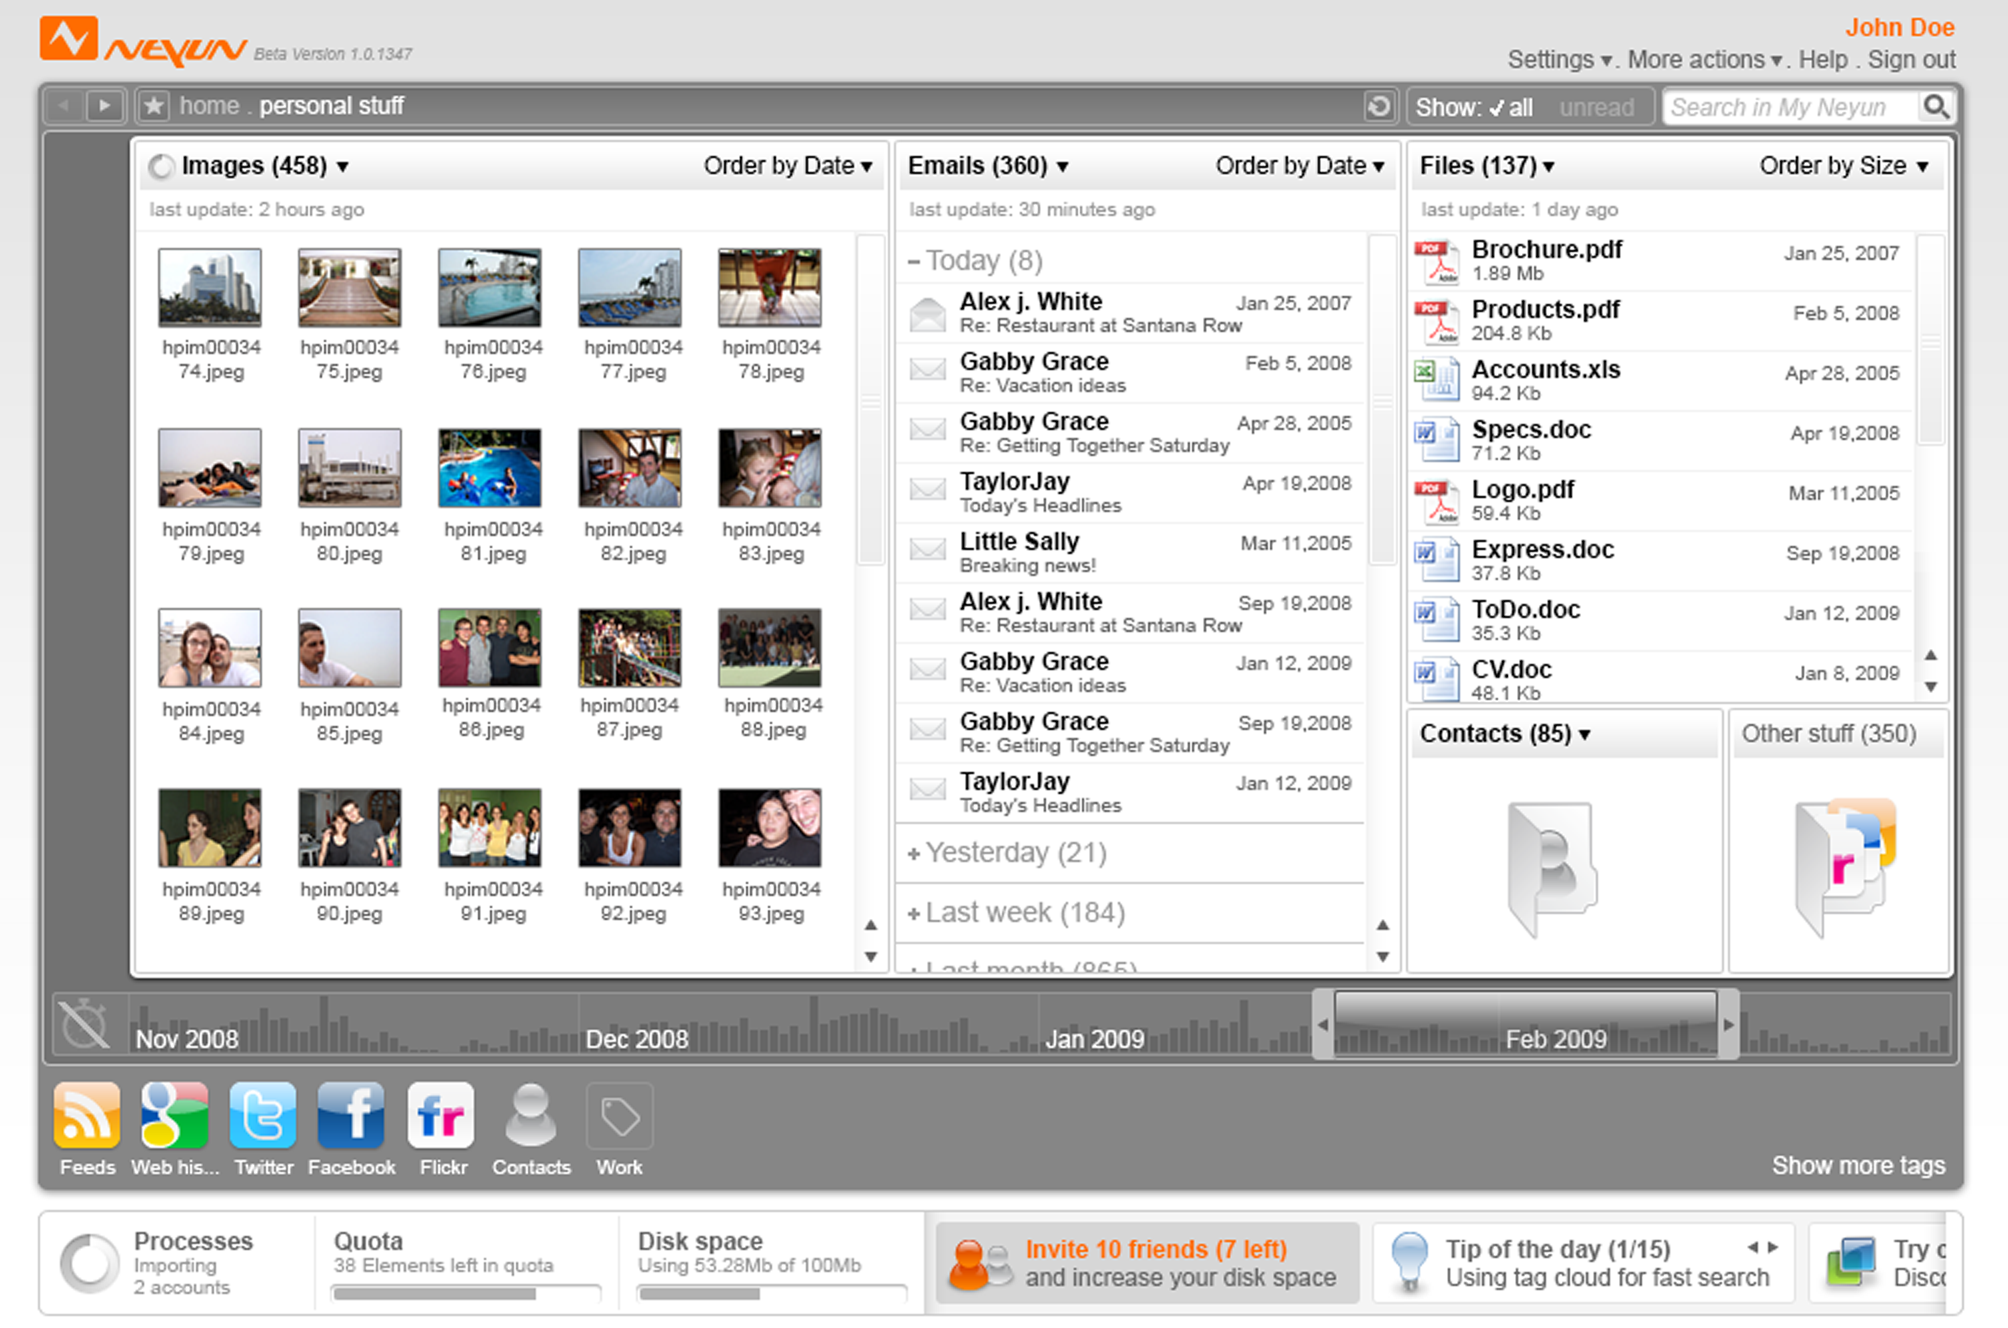Select the Show unread filter
Screen dimensions: 2008x1328
(x=1596, y=107)
